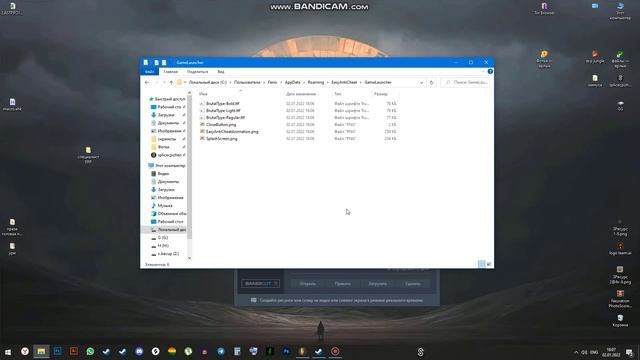This screenshot has width=640, height=360.
Task: Open скриншоты folder in quick access
Action: pos(167,139)
